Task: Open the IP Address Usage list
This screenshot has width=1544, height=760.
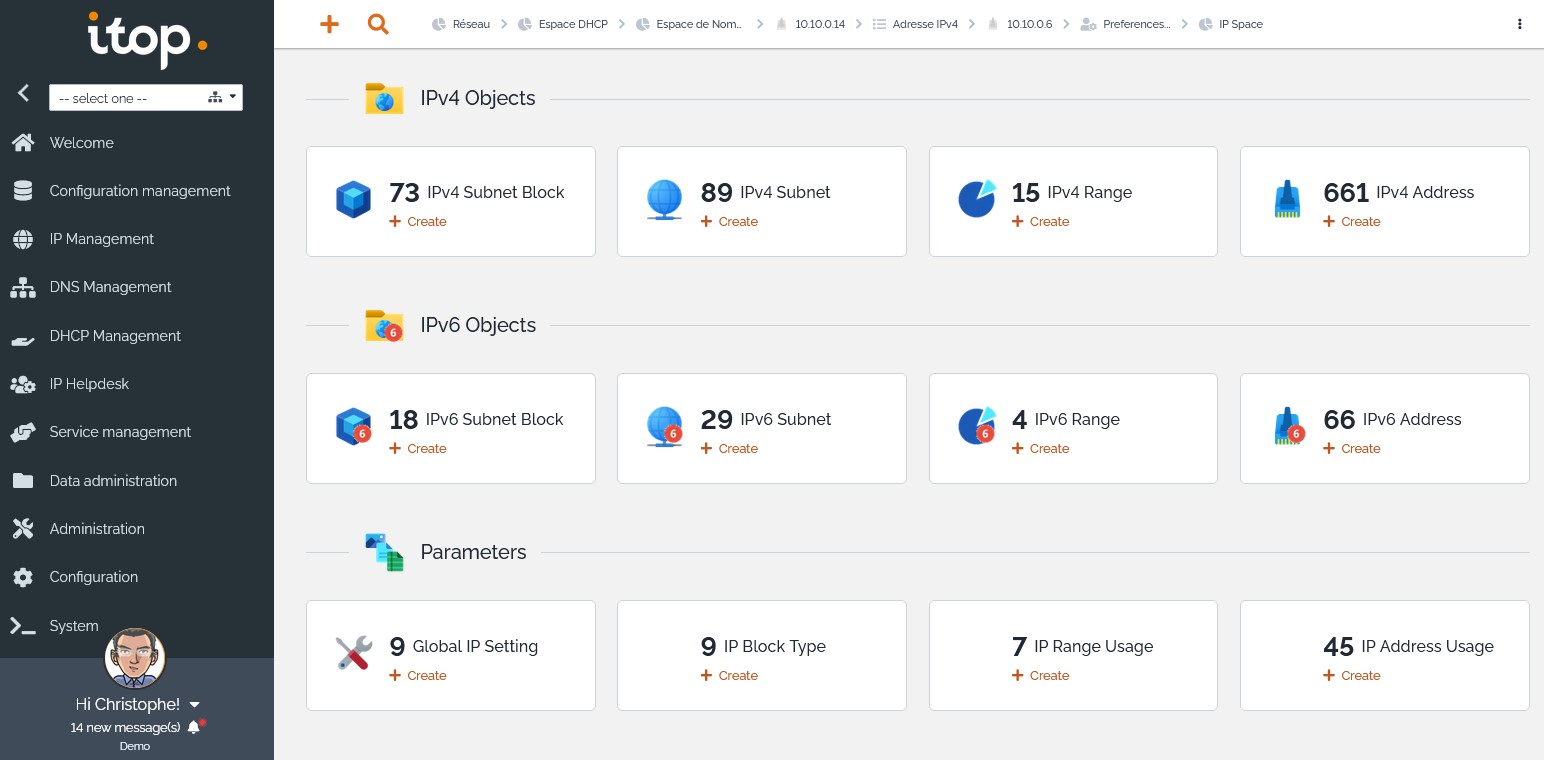Action: 1426,646
